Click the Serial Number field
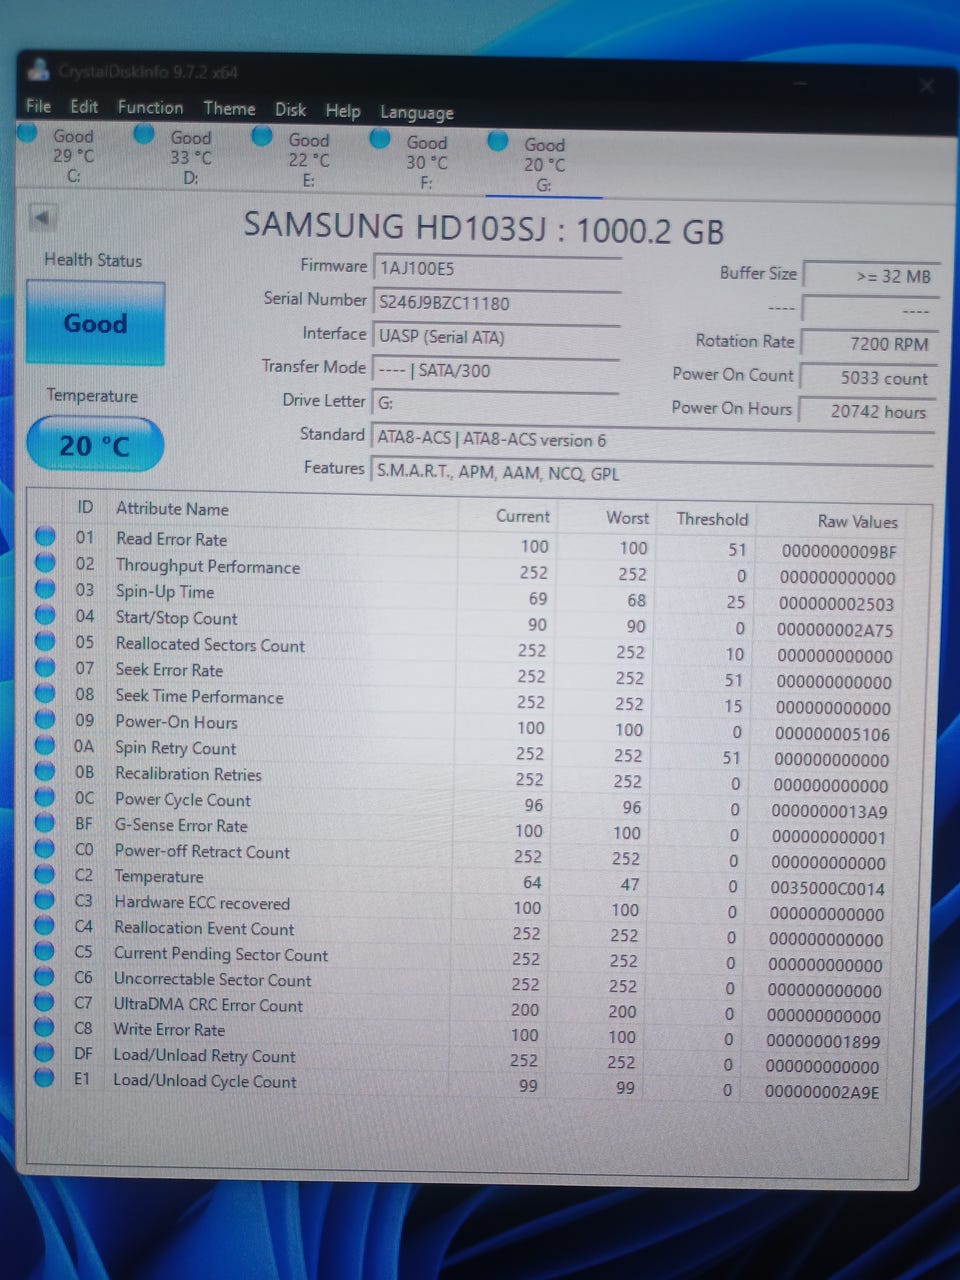This screenshot has height=1280, width=960. coord(497,303)
